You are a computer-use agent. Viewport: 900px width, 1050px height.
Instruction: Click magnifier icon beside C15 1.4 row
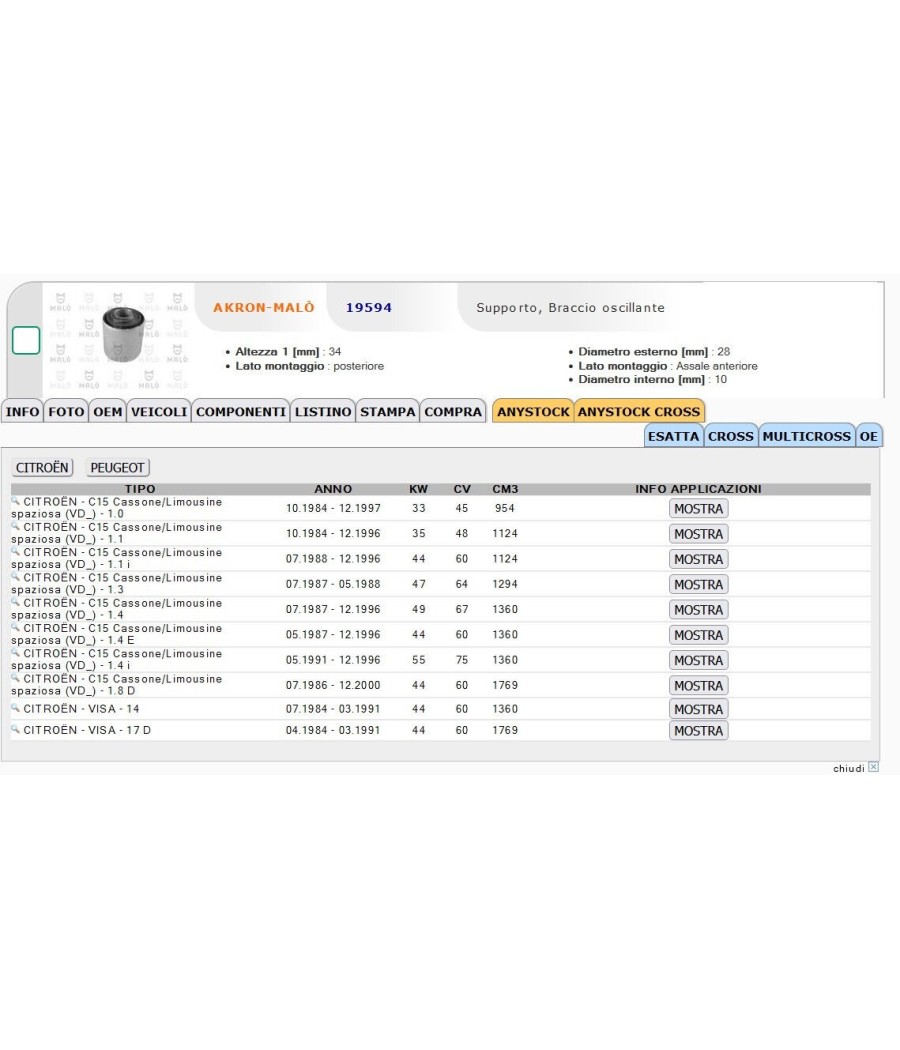pos(15,602)
